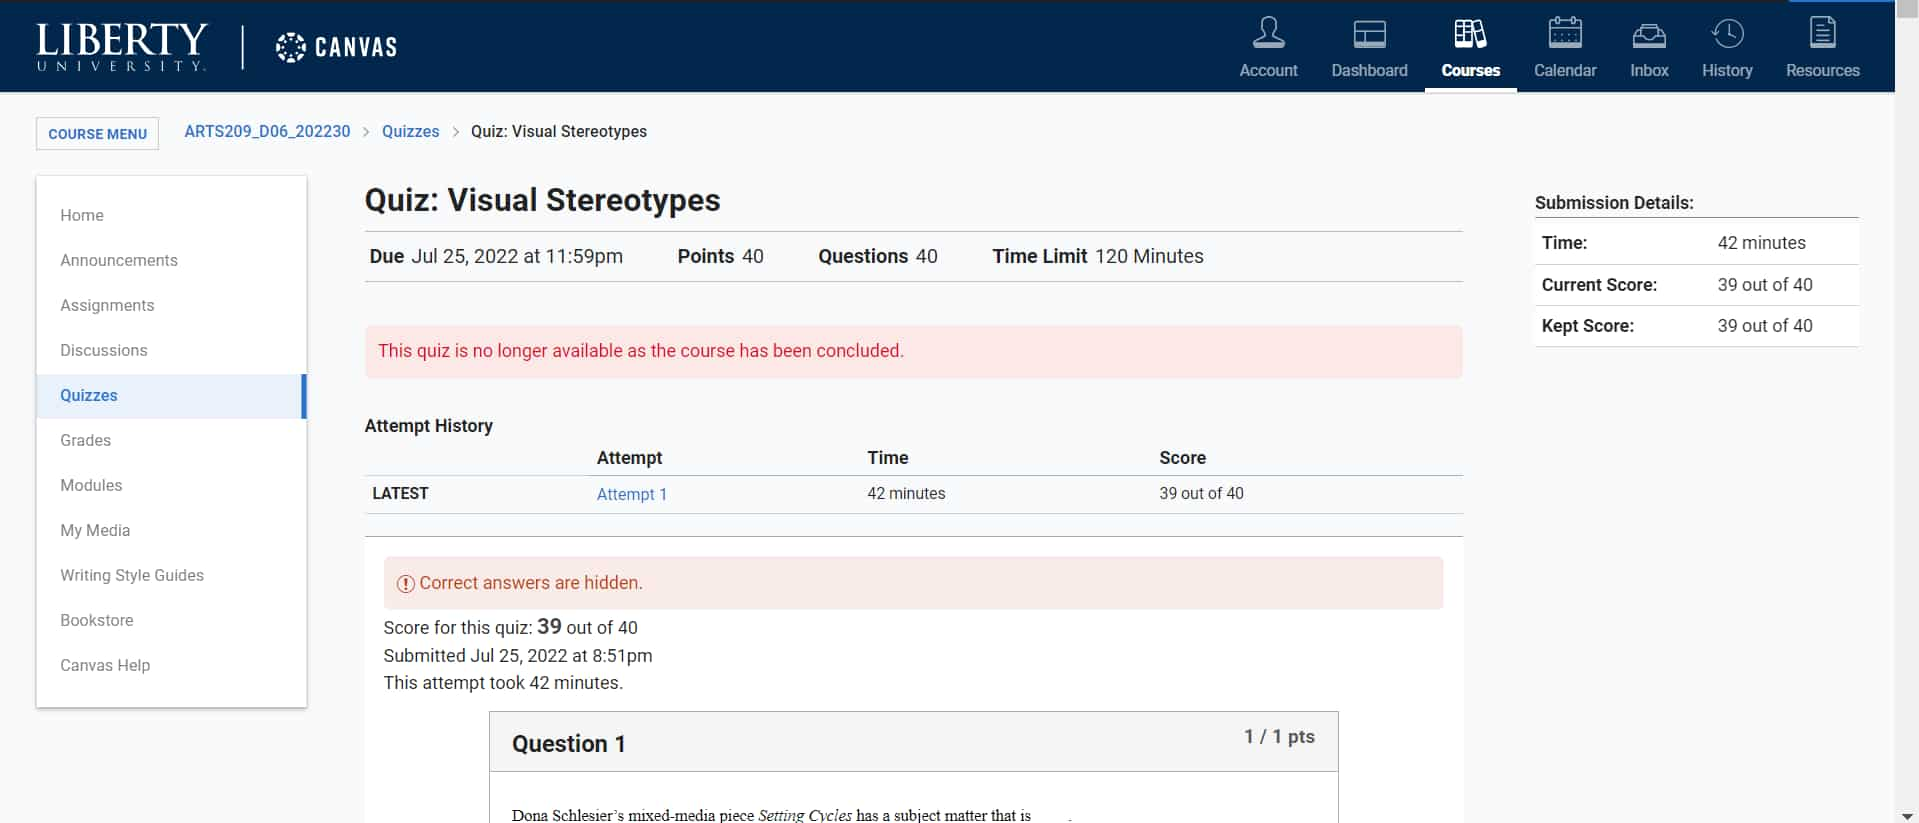Click the 'Current Score: 39 out of 40' value
The image size is (1919, 823).
click(x=1765, y=285)
